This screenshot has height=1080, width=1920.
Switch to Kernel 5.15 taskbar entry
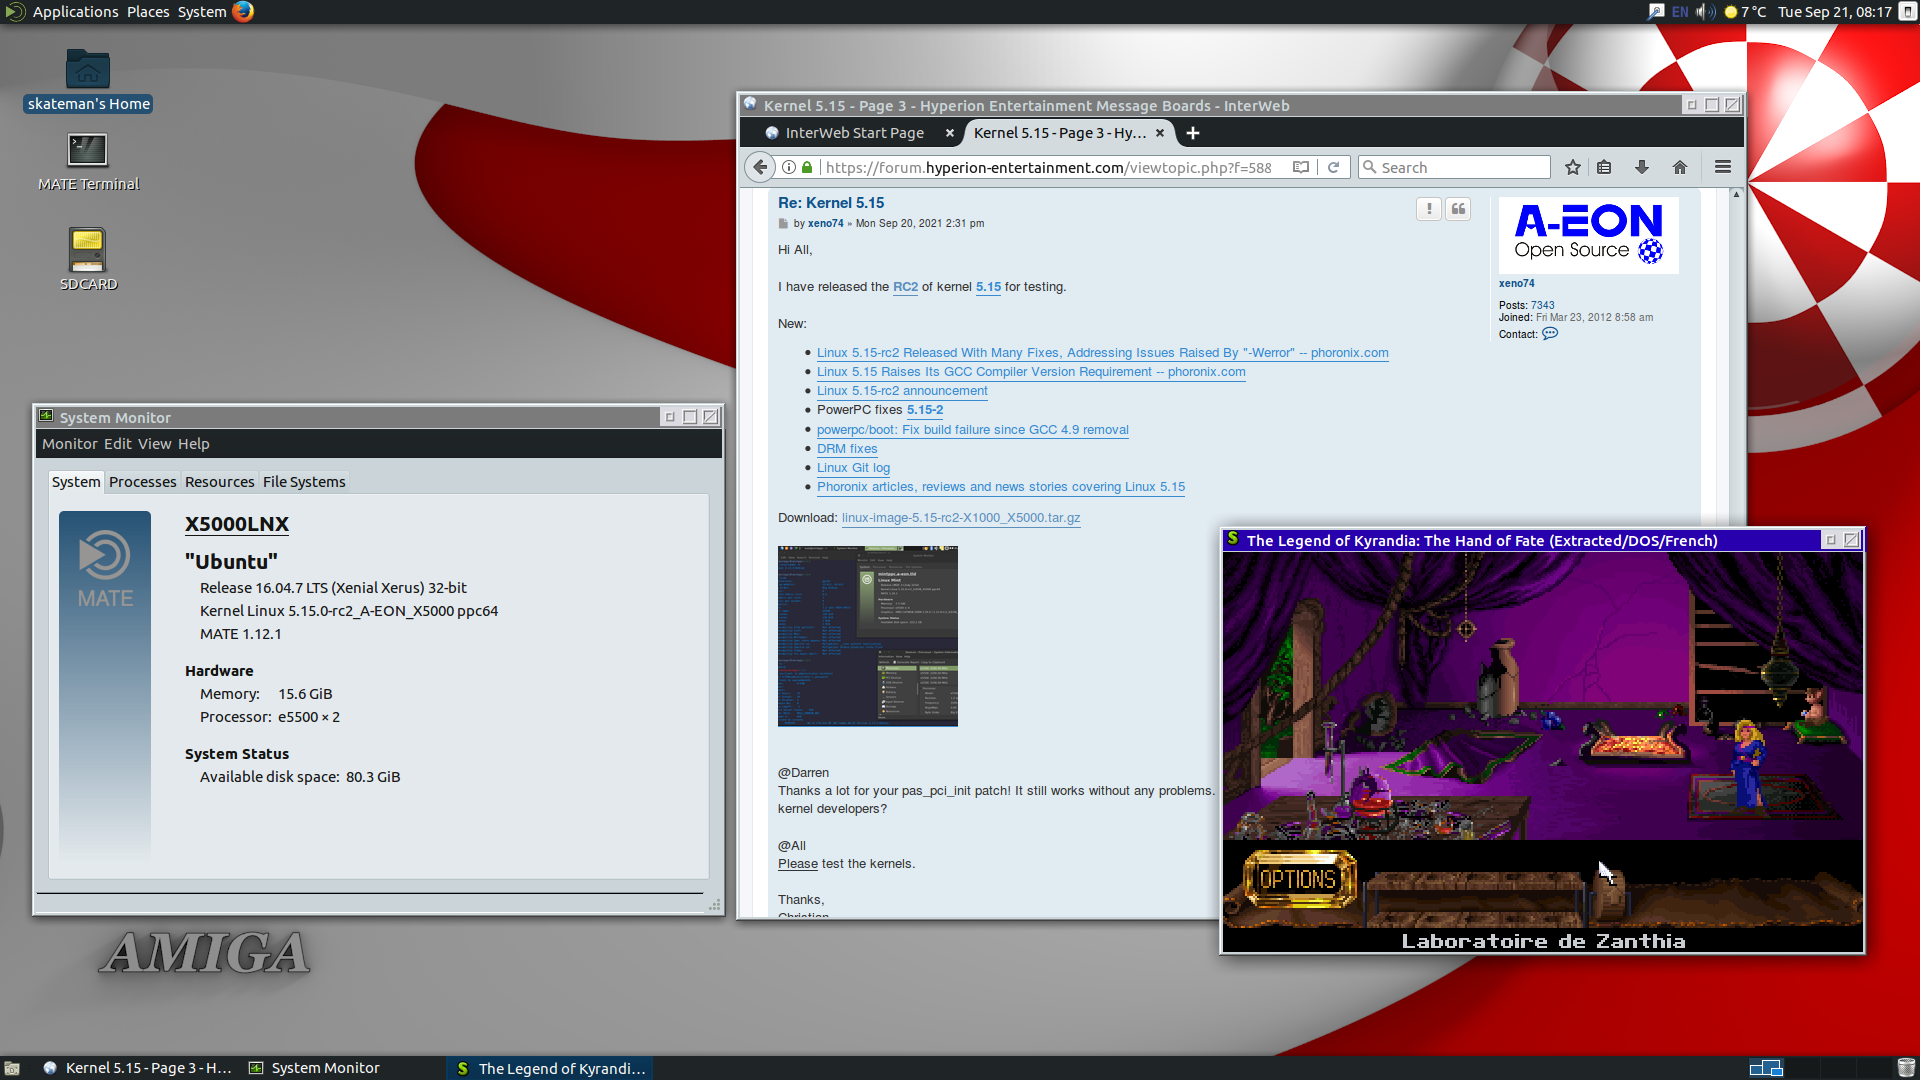pyautogui.click(x=139, y=1068)
